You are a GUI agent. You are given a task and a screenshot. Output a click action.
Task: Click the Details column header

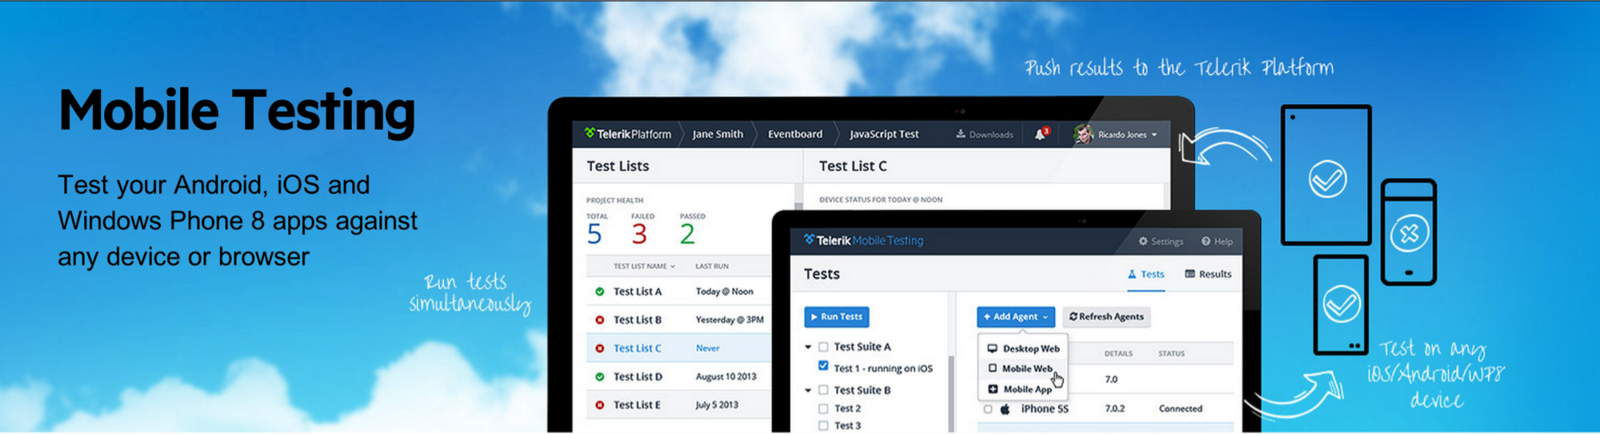[x=1118, y=354]
